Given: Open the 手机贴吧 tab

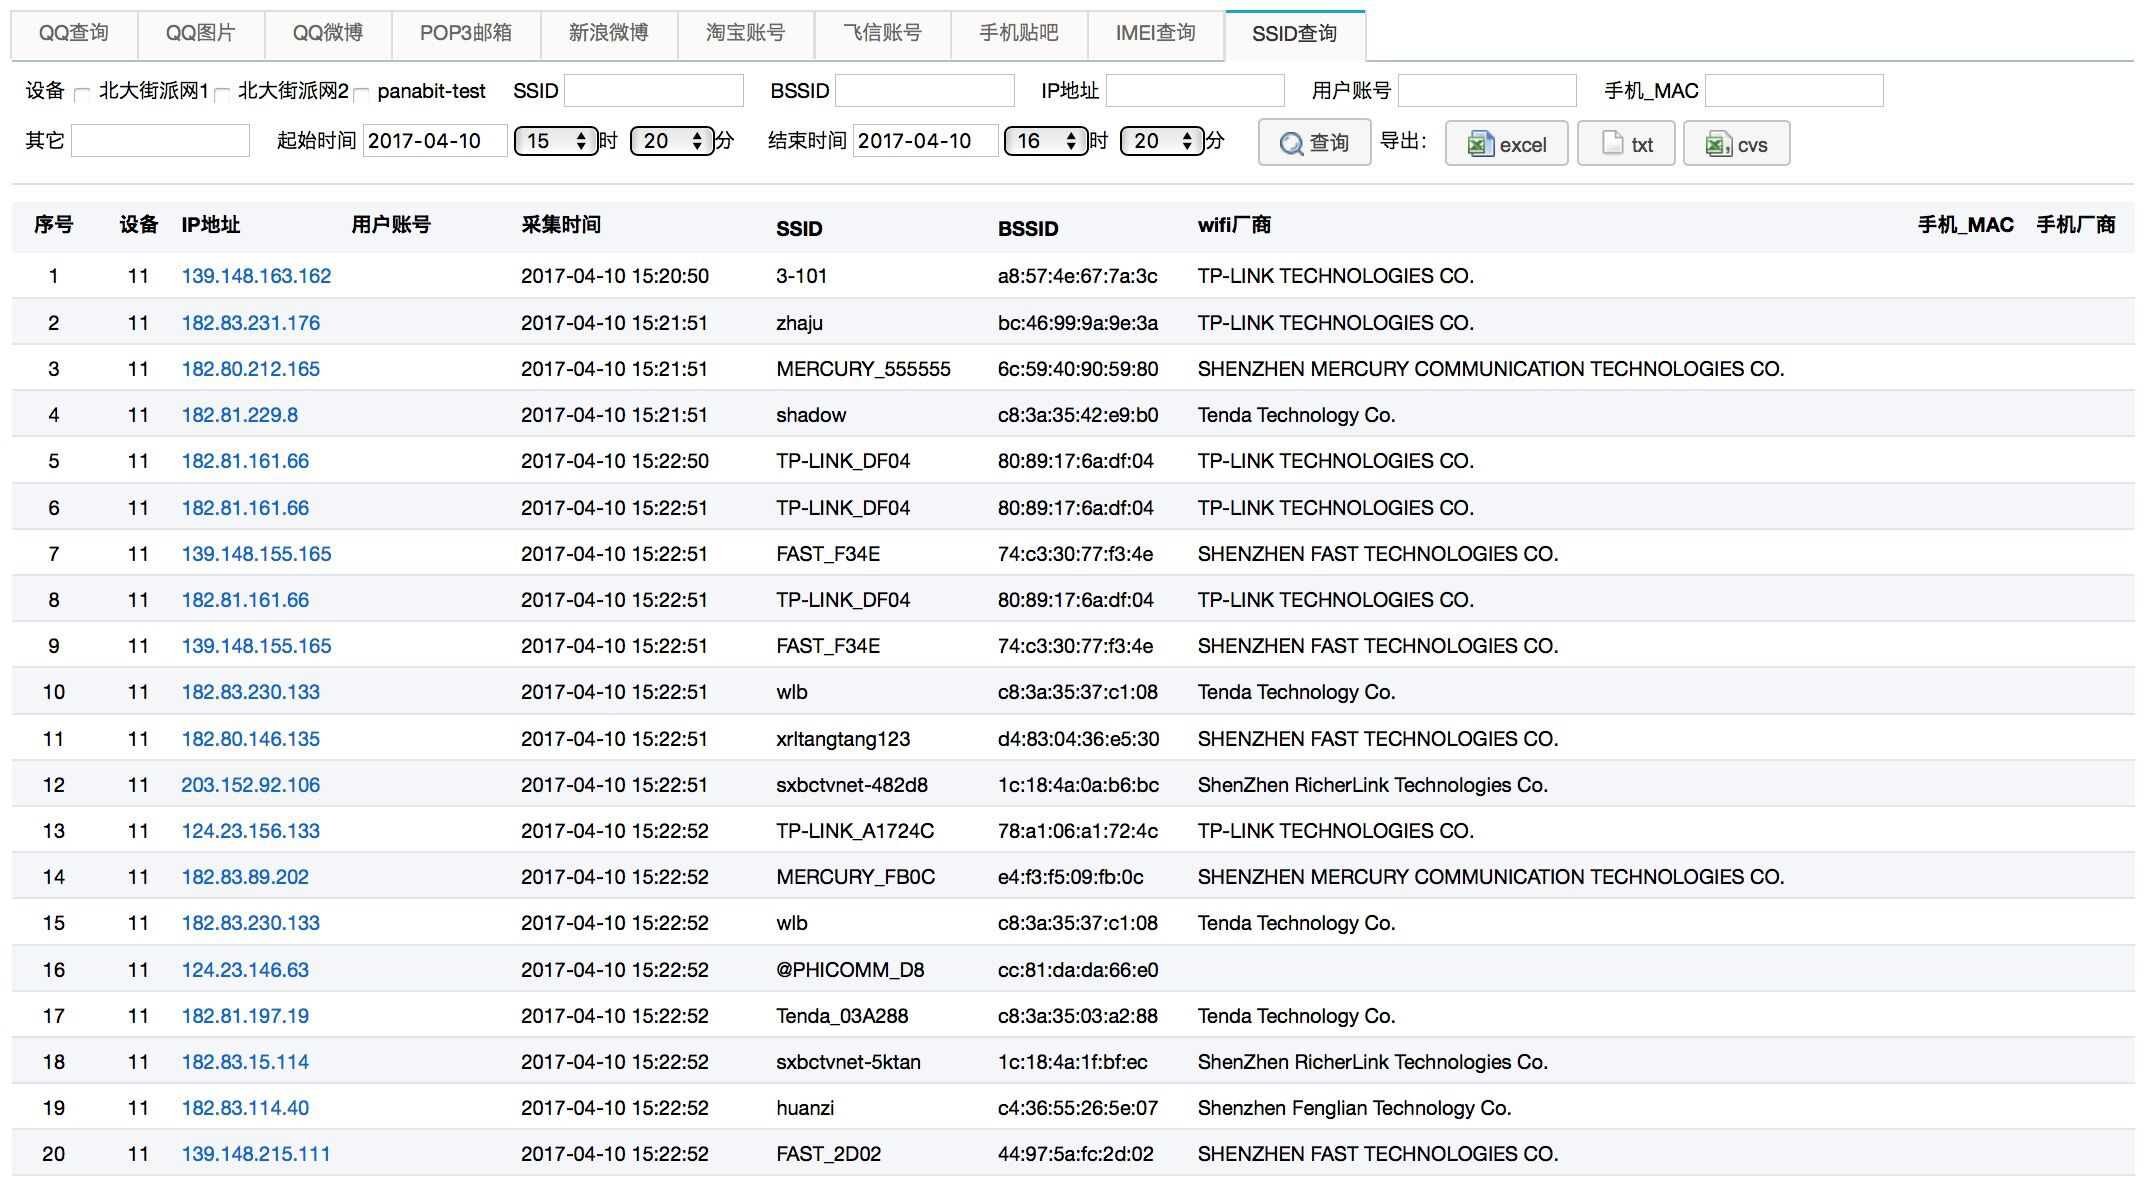Looking at the screenshot, I should 1019,33.
